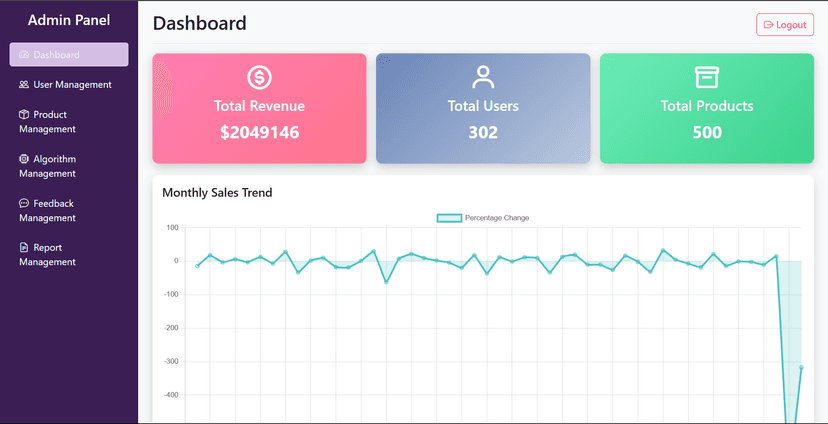Click the Feedback Management chat bubble icon

pos(24,203)
